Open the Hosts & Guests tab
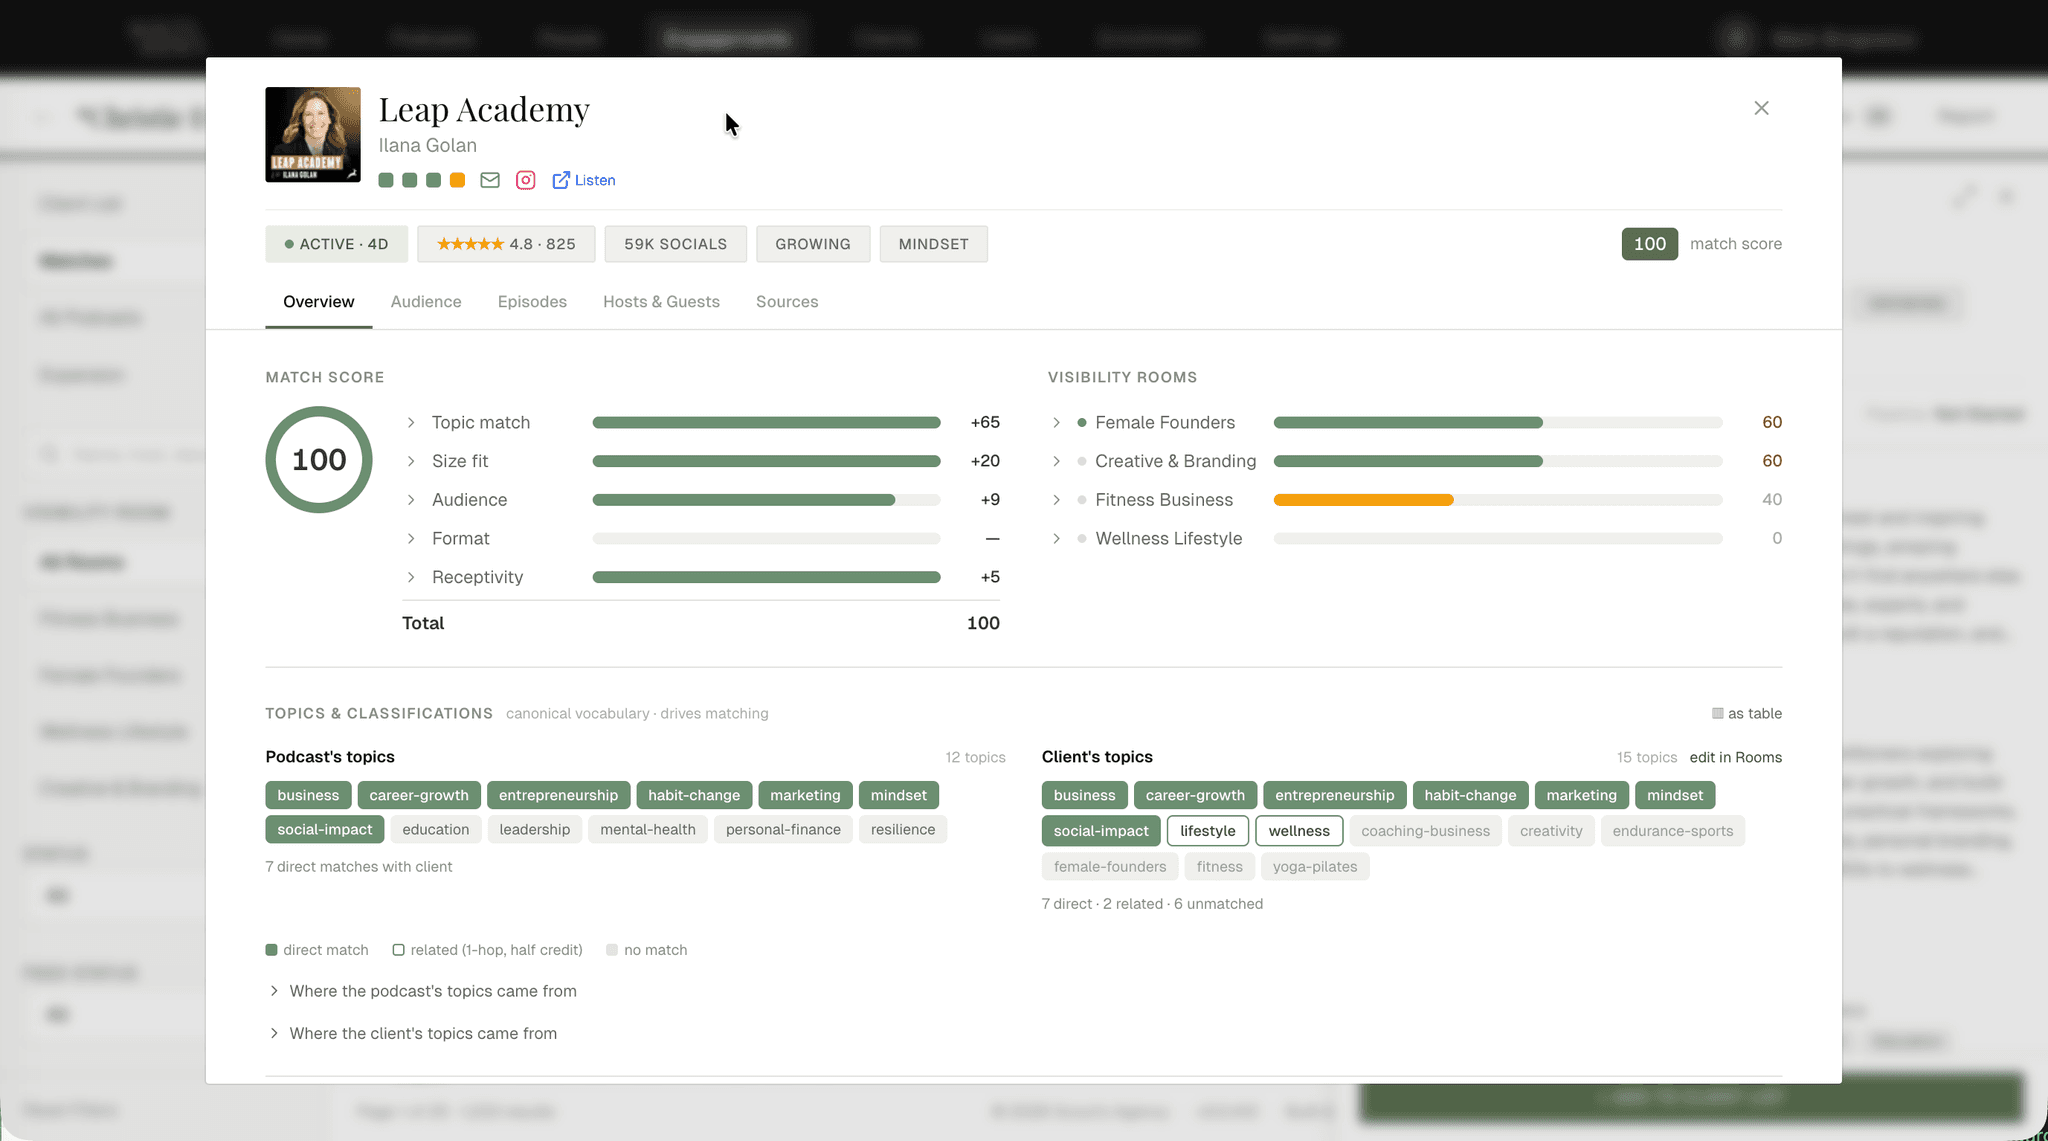 (x=661, y=302)
